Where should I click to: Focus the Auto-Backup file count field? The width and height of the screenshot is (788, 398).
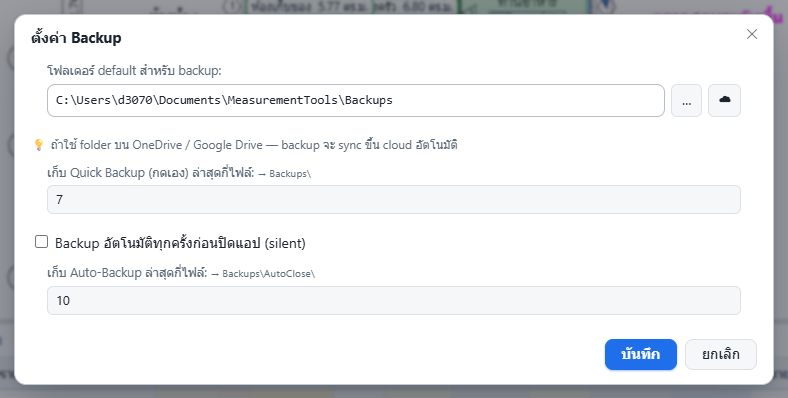[x=393, y=301]
